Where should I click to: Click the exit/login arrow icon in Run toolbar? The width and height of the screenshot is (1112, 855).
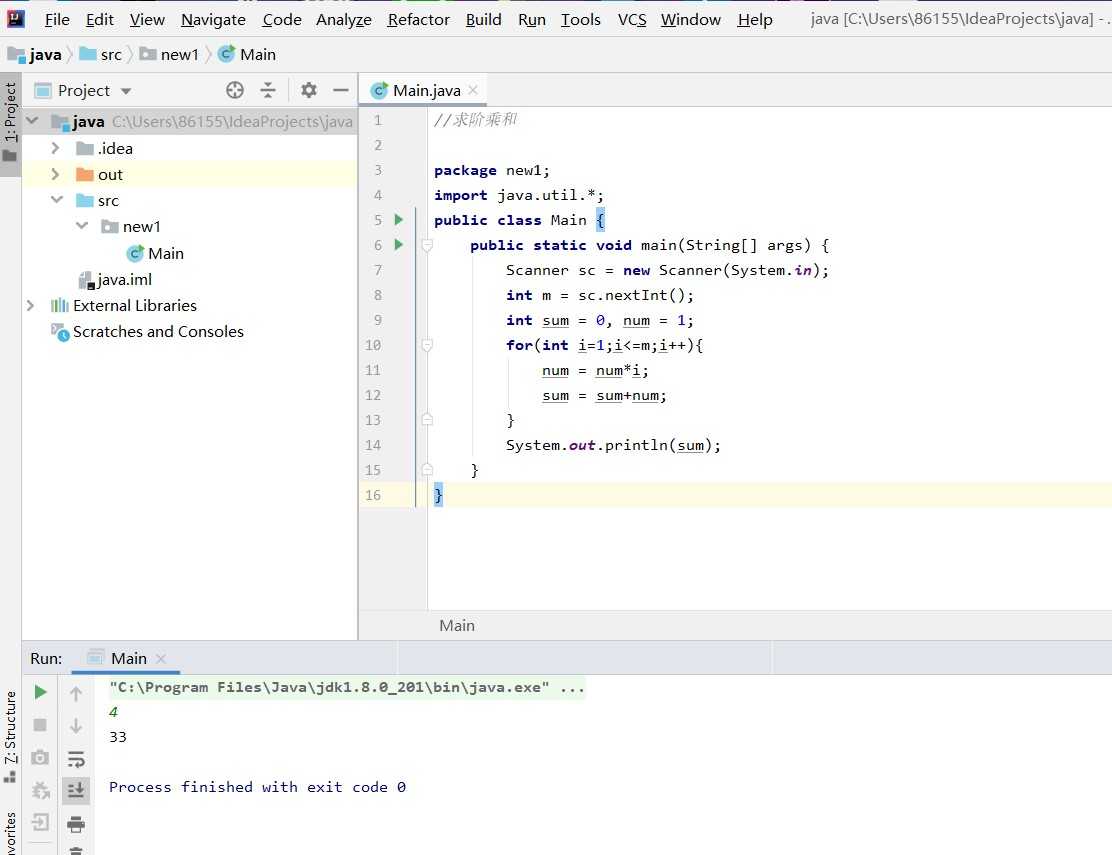(40, 822)
